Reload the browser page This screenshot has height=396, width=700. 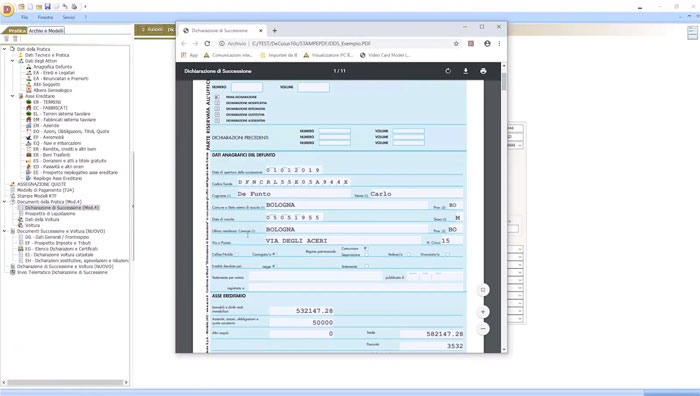coord(207,43)
